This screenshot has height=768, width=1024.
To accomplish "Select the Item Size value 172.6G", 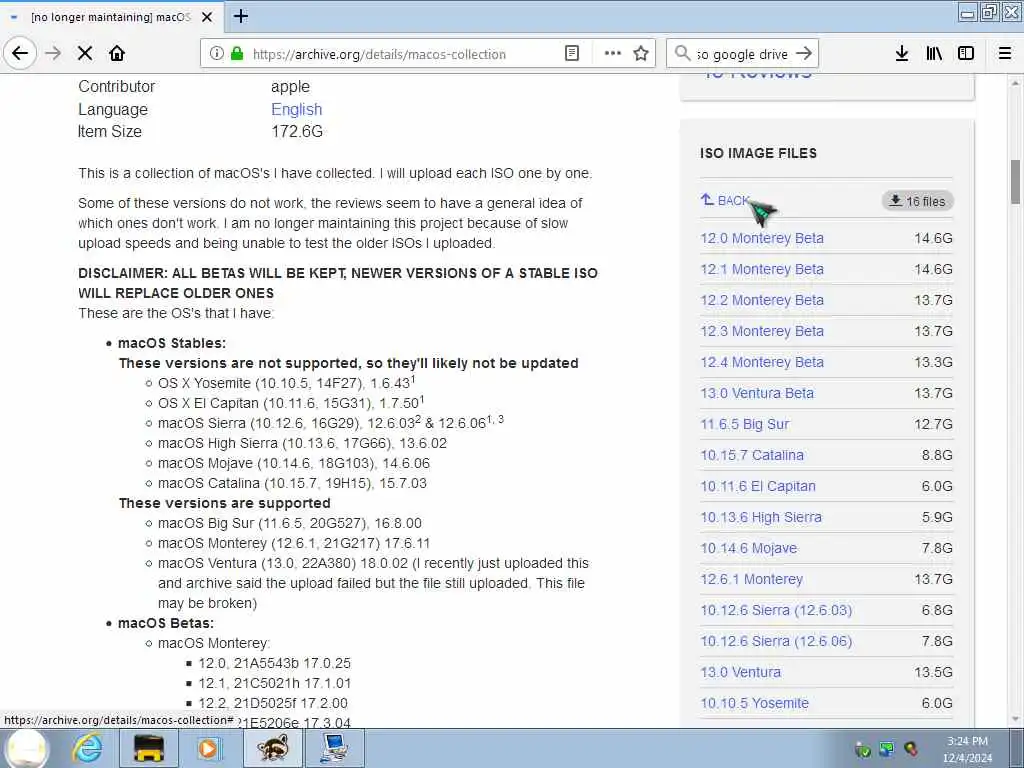I will [297, 131].
